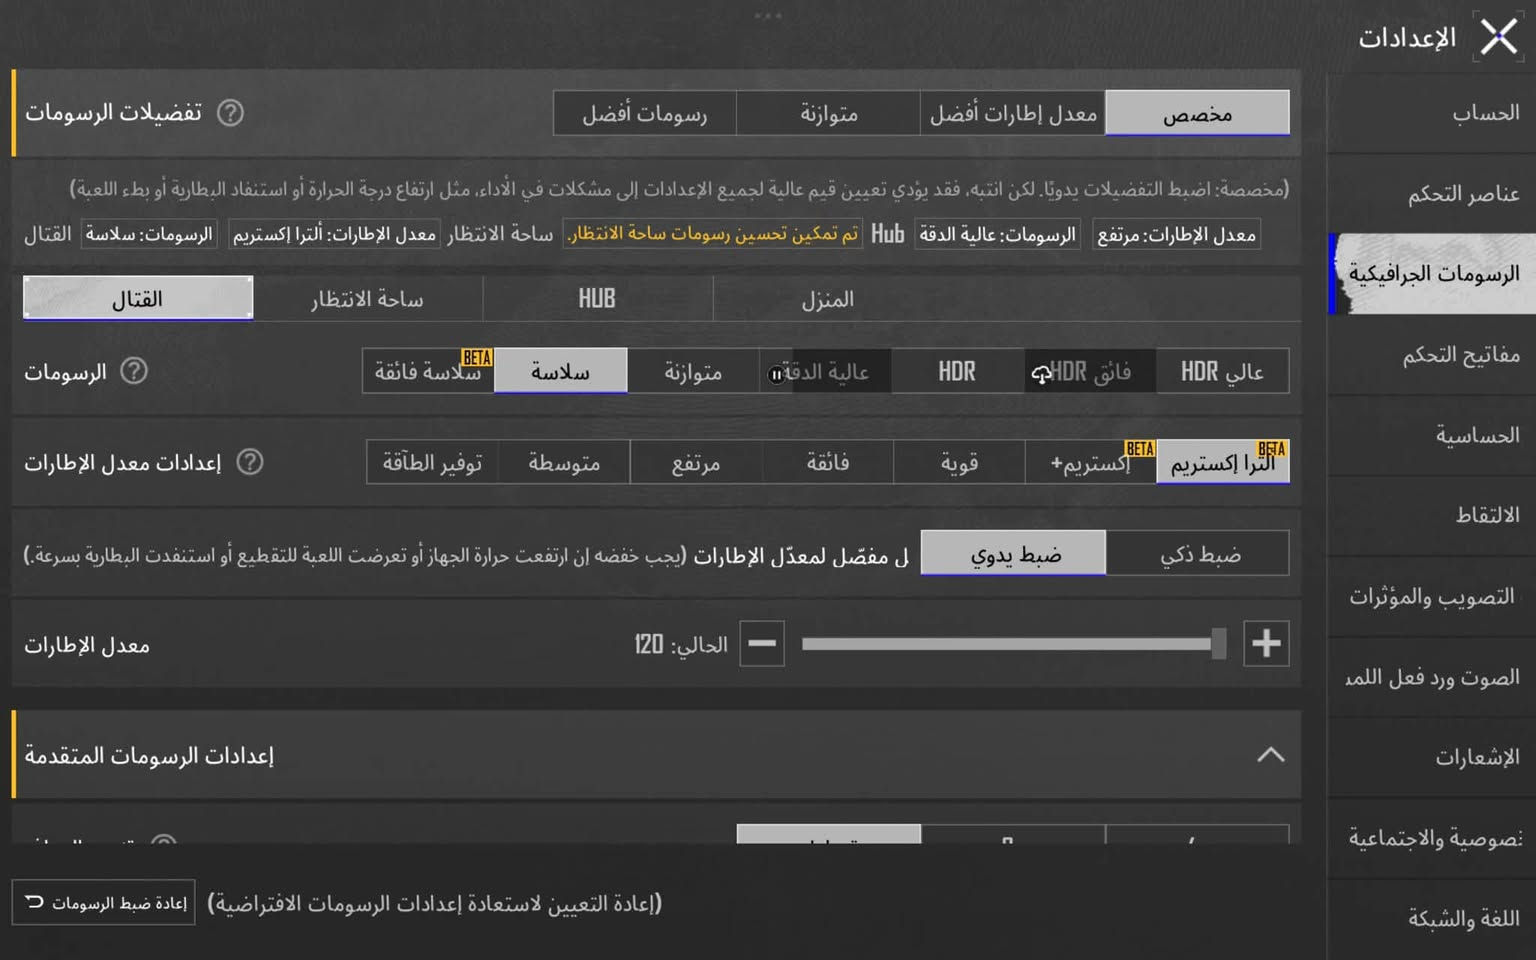The height and width of the screenshot is (960, 1536).
Task: Click the pause icon on عالية الدقة
Action: pos(776,374)
